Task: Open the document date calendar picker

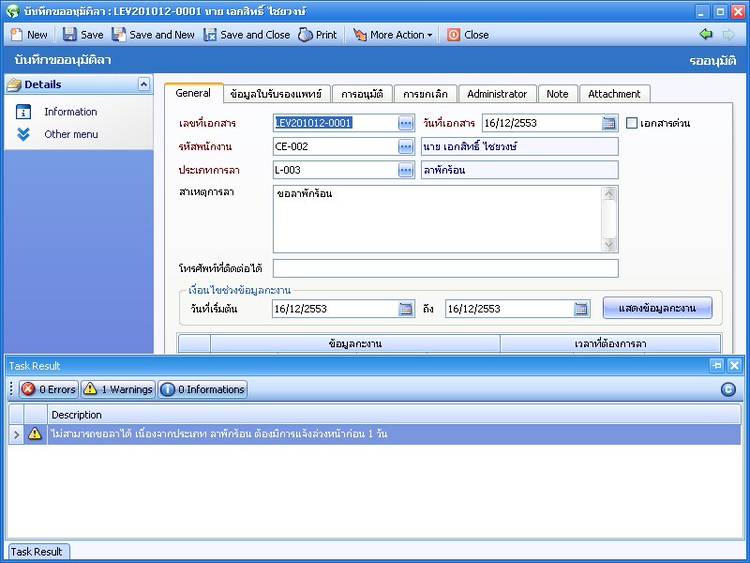Action: pyautogui.click(x=609, y=123)
